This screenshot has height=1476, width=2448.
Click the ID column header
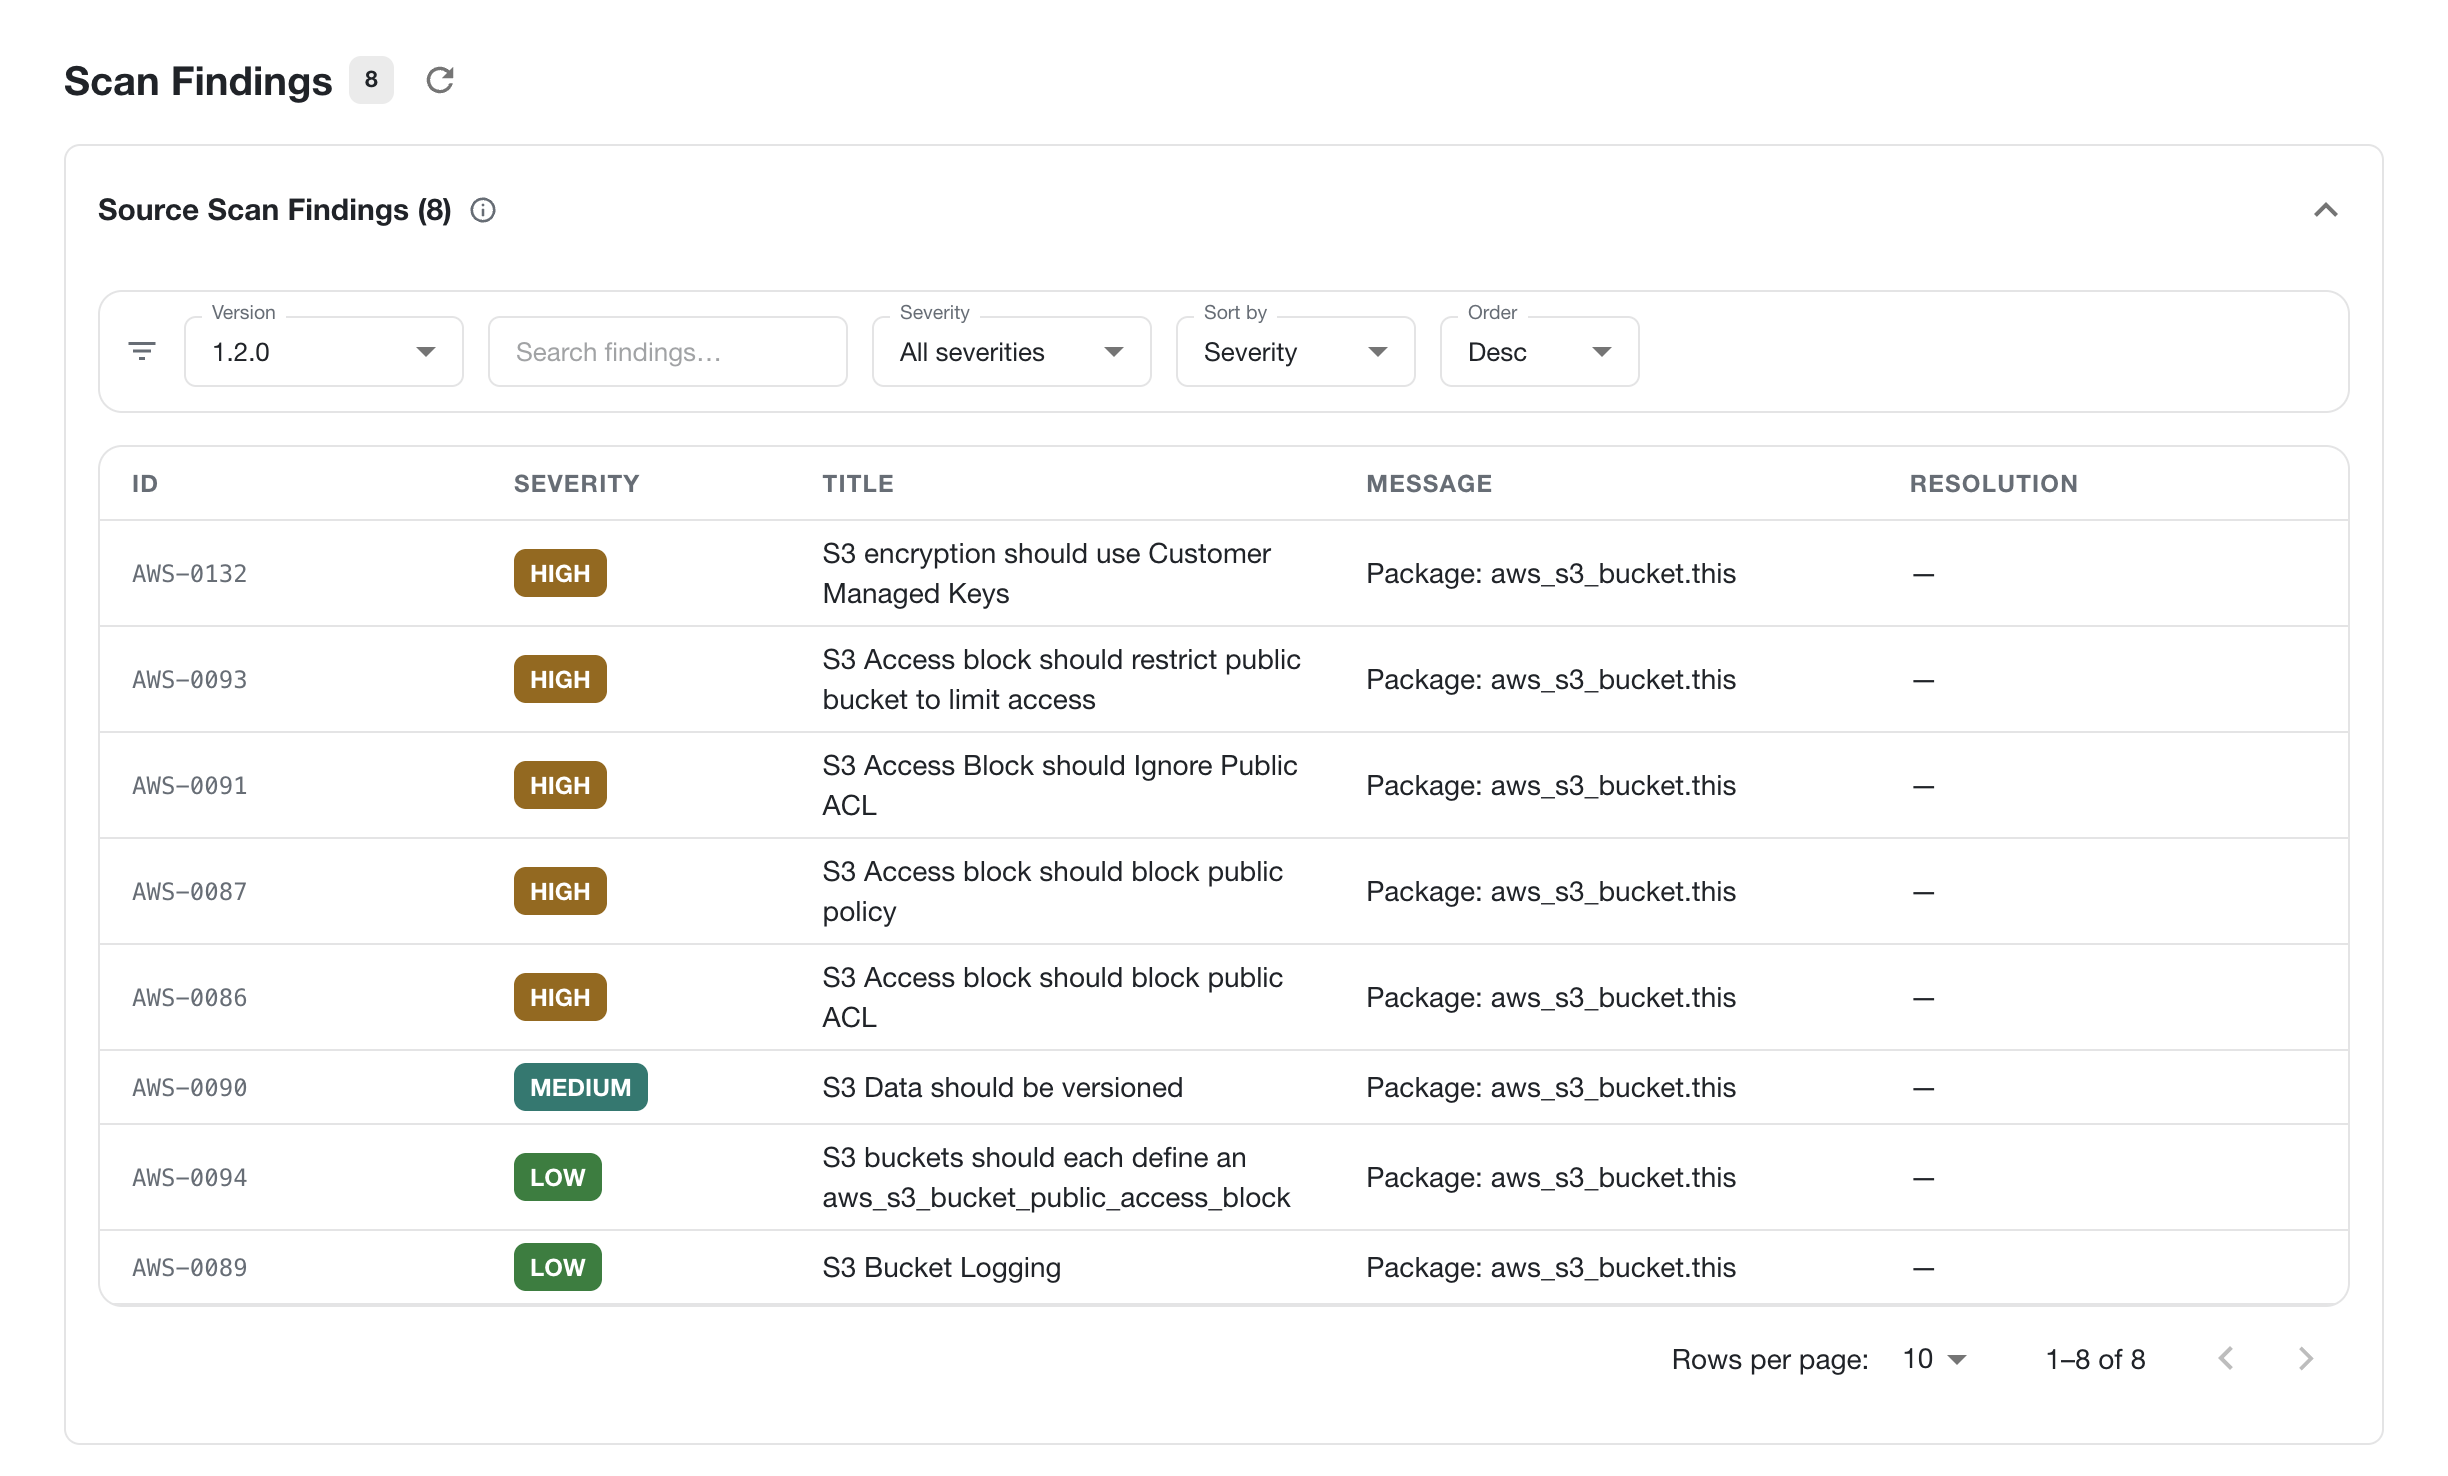click(145, 484)
